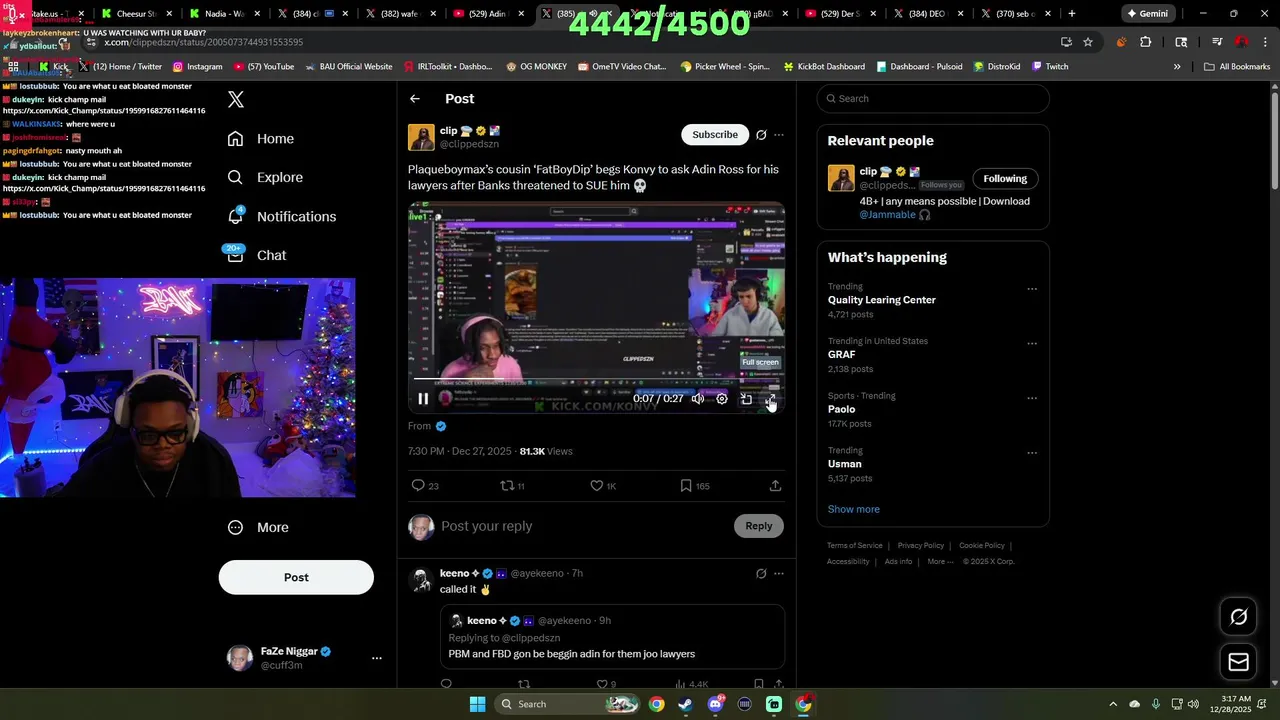Open more options for the Usman trend

pyautogui.click(x=1032, y=452)
